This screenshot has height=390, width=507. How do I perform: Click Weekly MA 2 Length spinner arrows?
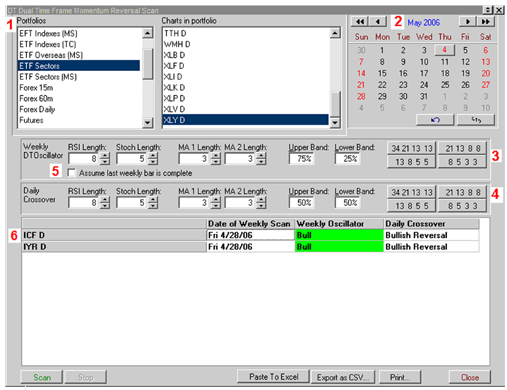[x=261, y=159]
